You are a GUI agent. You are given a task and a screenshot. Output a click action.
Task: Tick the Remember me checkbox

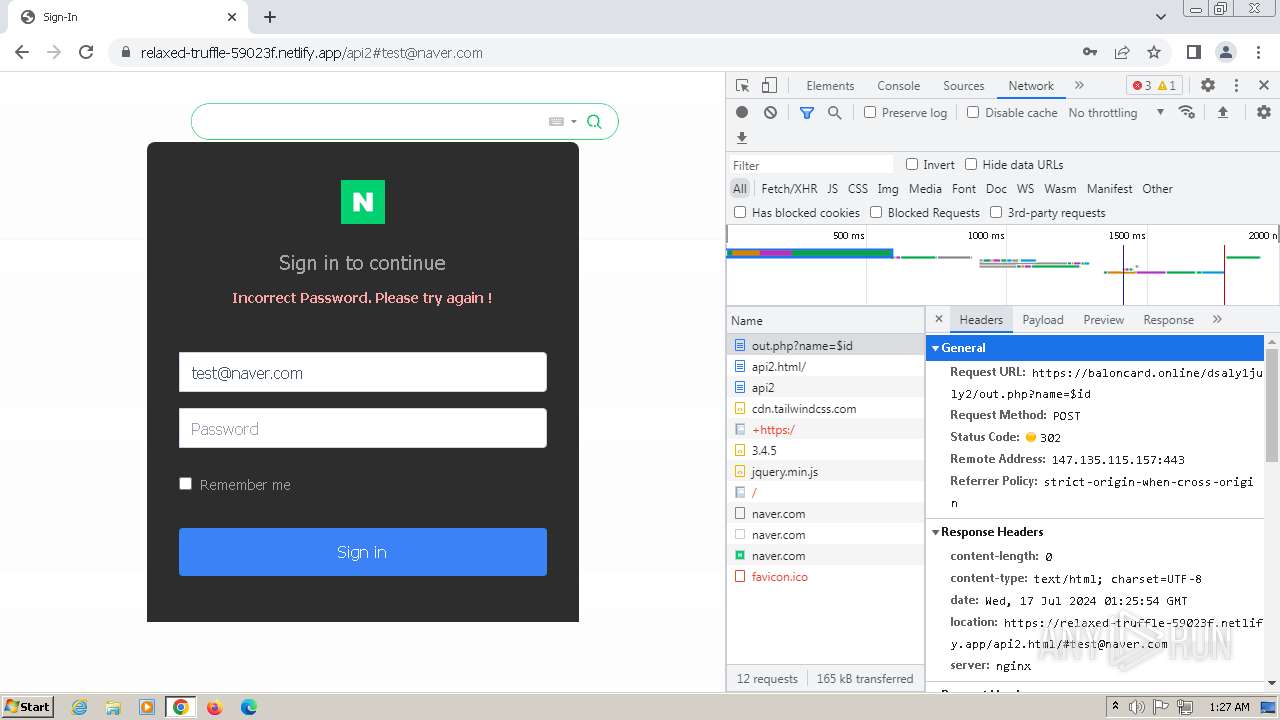(185, 484)
